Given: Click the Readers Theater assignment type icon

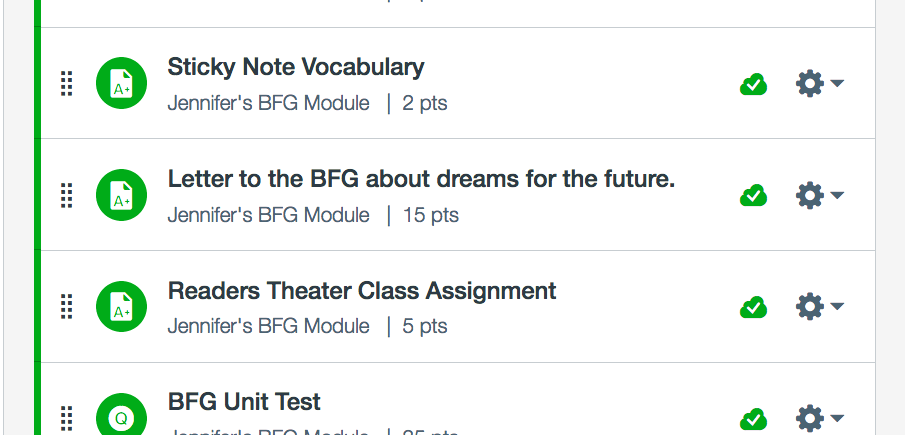Looking at the screenshot, I should [121, 307].
